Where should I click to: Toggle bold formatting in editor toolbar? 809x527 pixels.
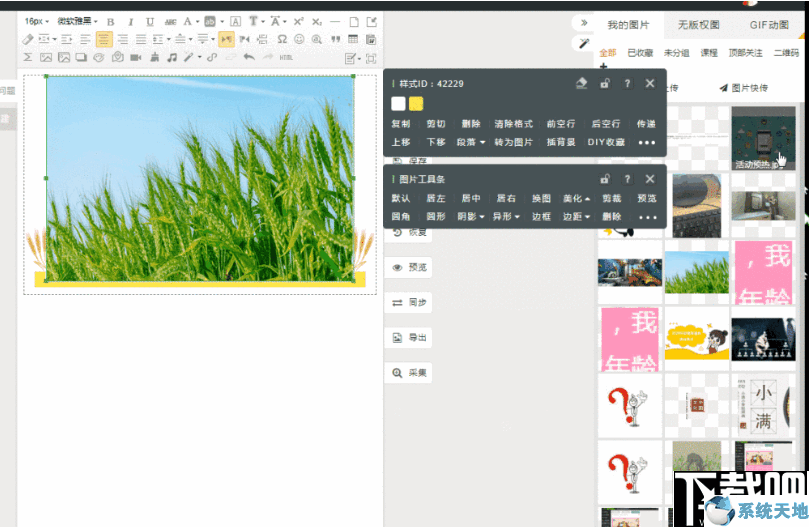(x=110, y=22)
